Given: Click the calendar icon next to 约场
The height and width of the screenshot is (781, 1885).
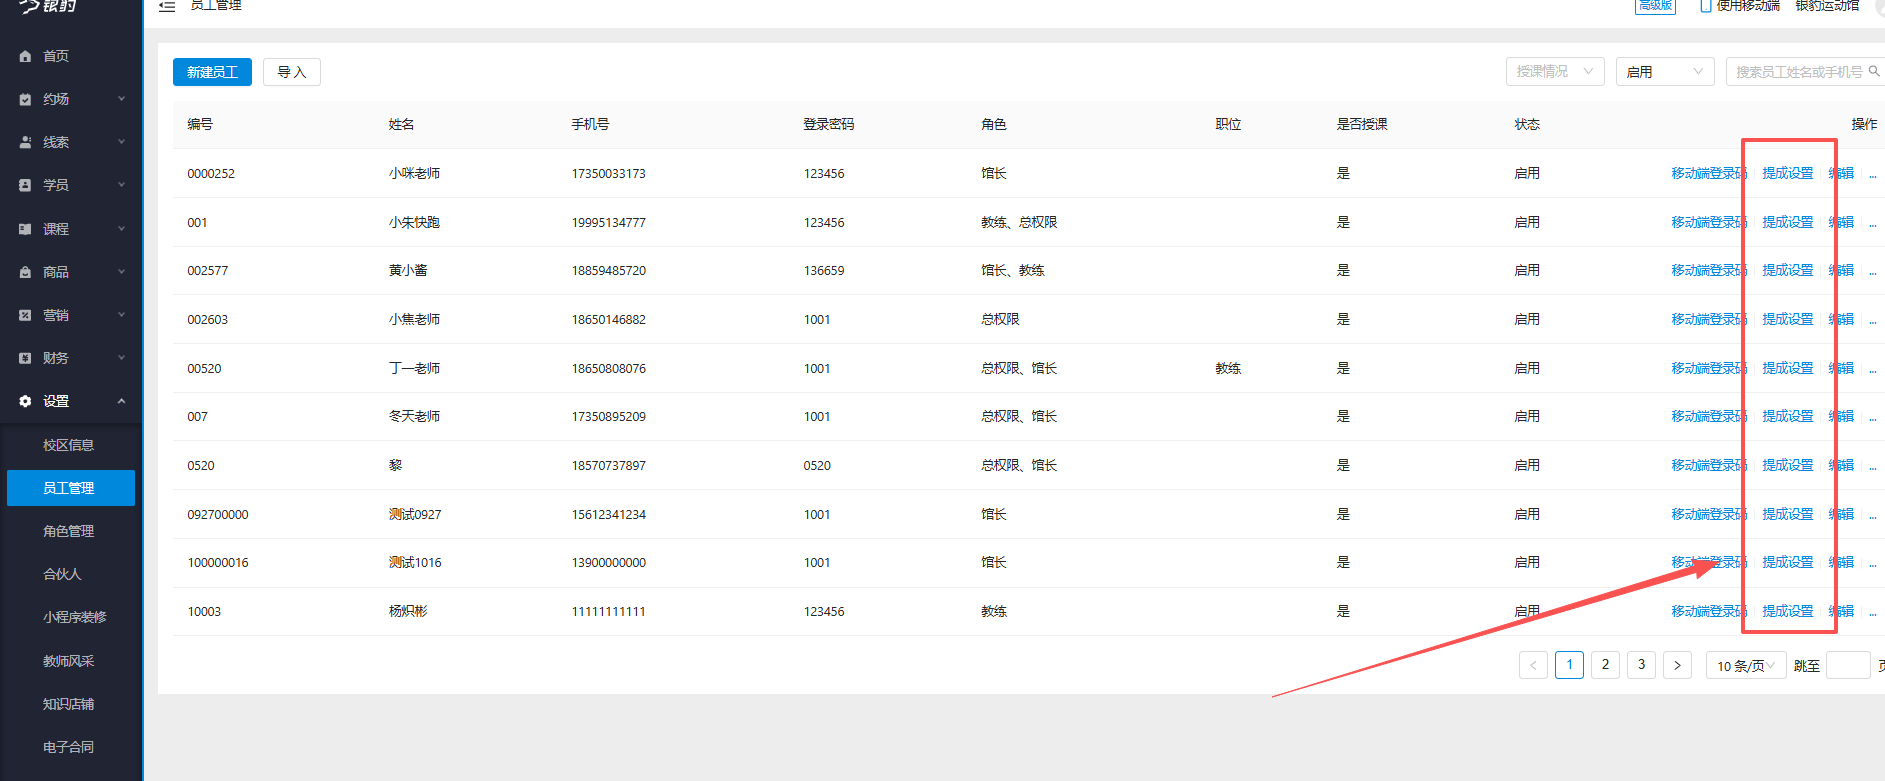Looking at the screenshot, I should click(25, 99).
